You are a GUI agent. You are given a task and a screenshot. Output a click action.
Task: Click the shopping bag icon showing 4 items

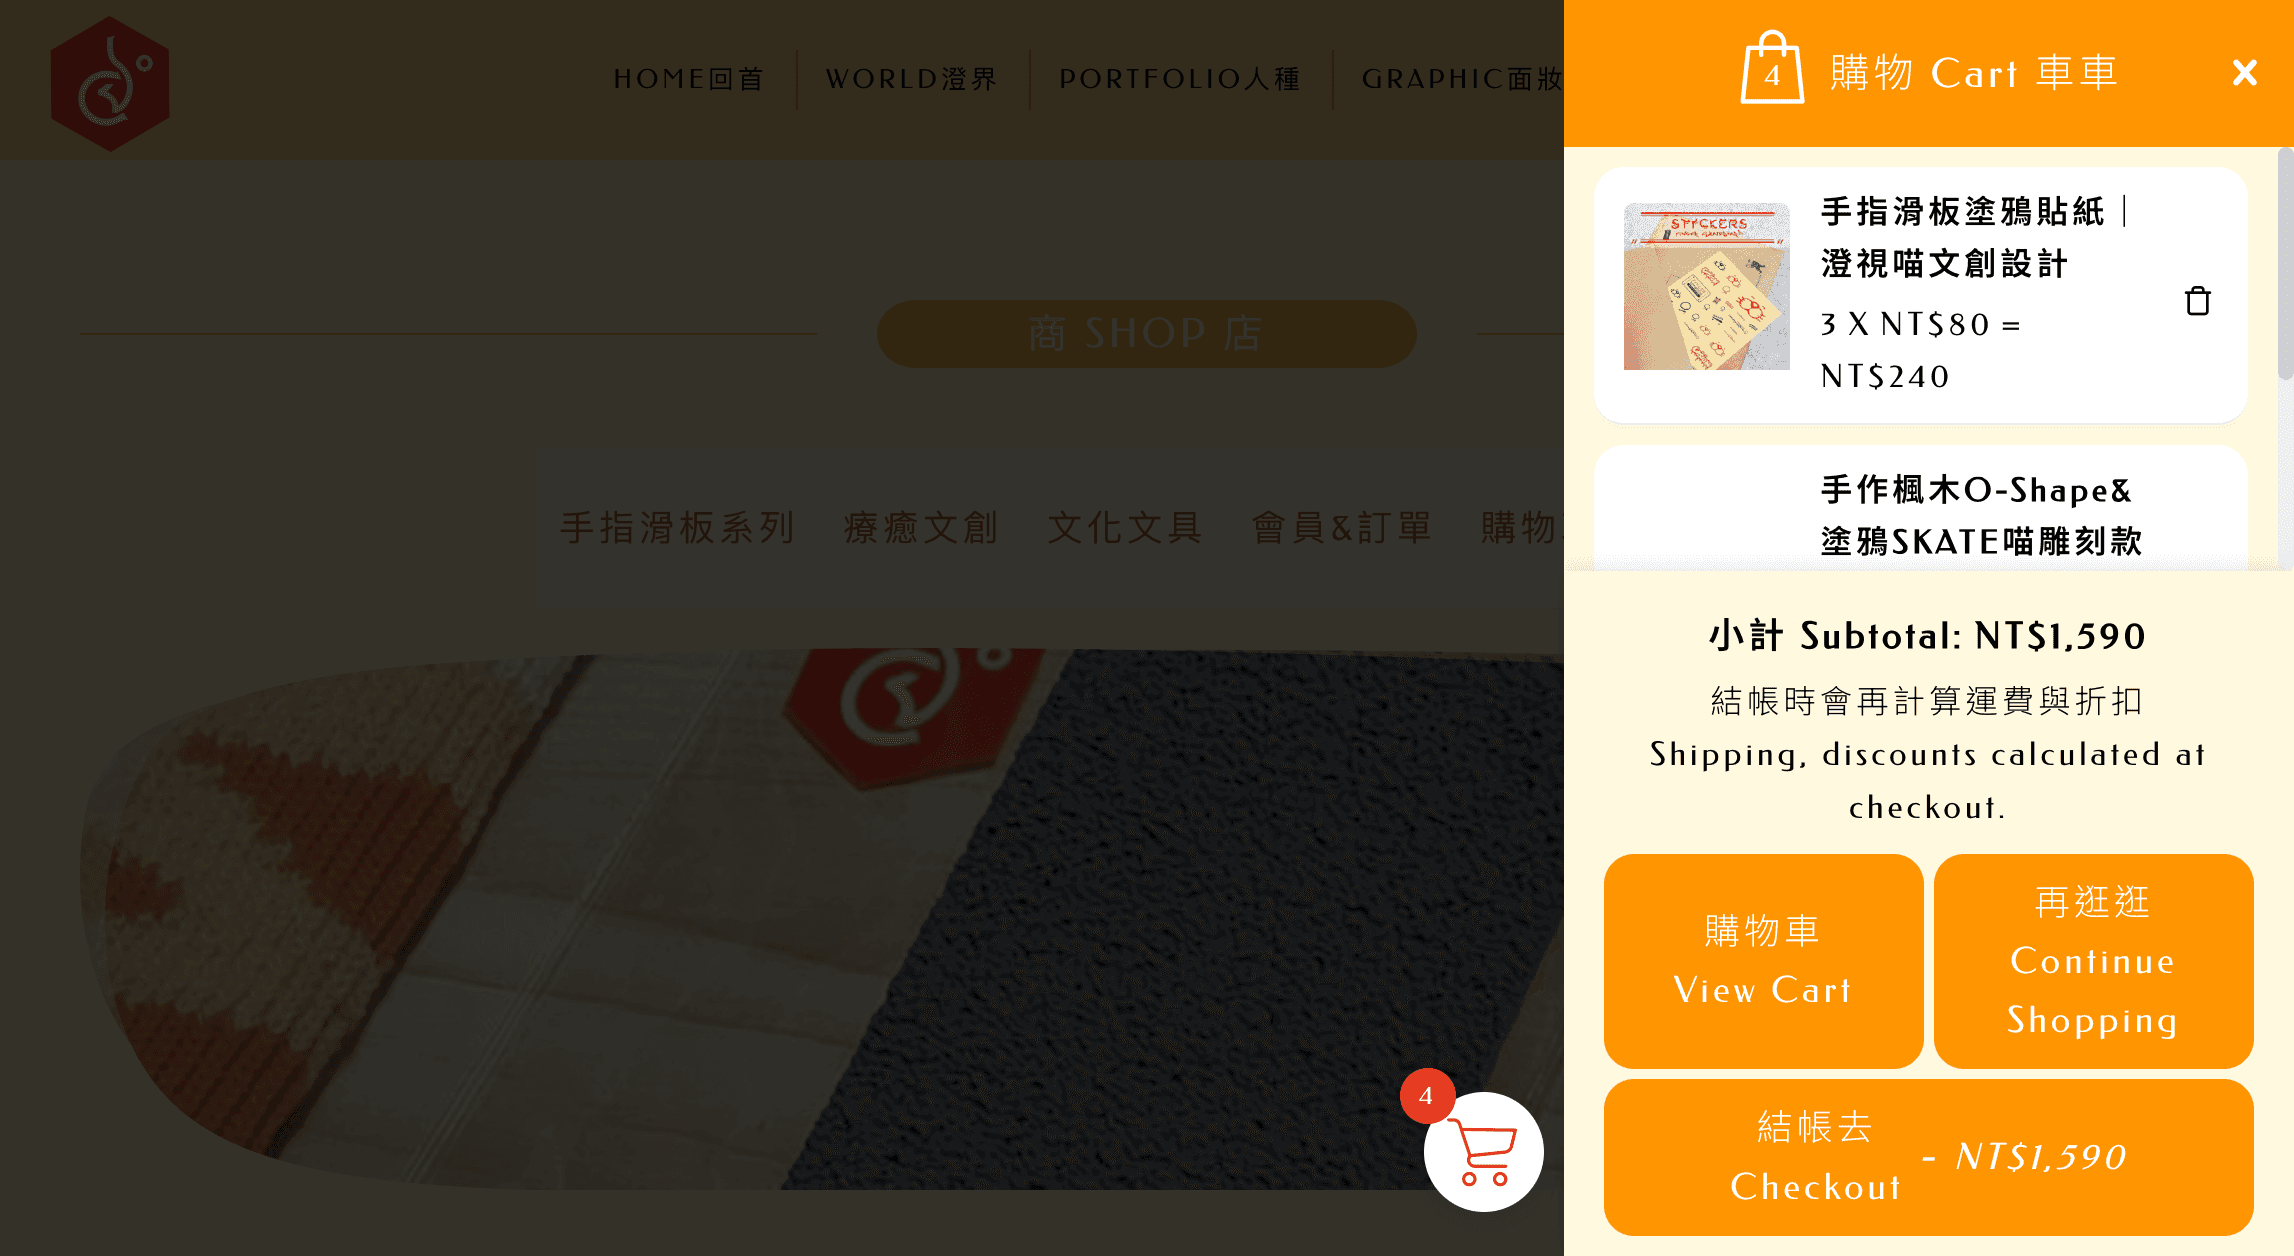[1772, 67]
